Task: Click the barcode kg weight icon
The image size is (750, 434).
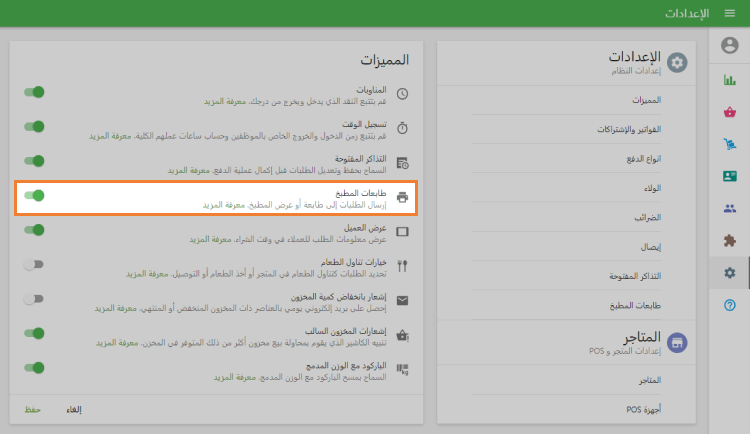Action: (402, 369)
